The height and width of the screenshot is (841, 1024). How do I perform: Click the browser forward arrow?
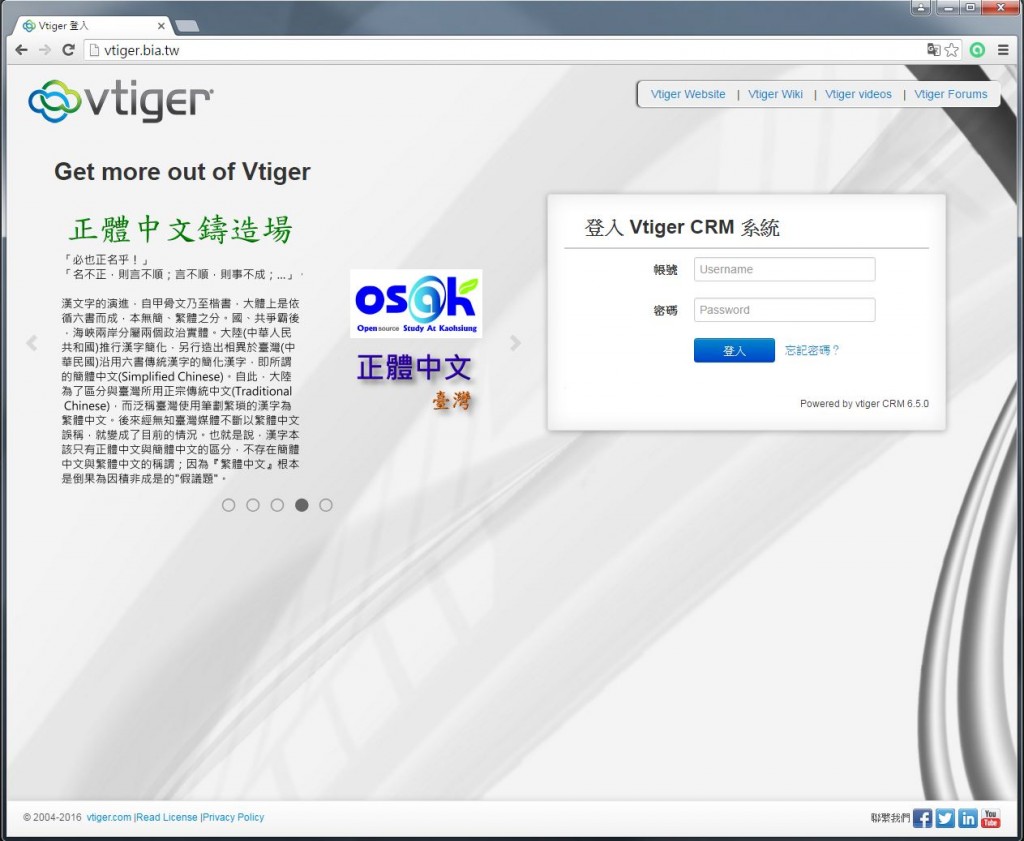[x=44, y=50]
